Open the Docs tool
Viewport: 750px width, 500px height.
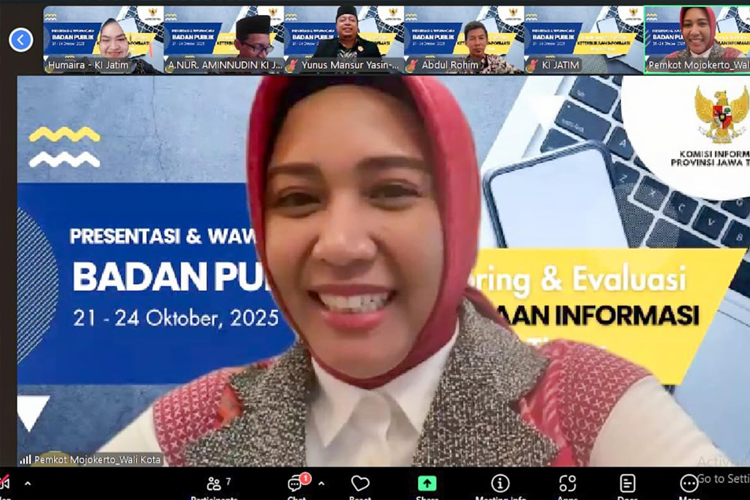(x=628, y=485)
